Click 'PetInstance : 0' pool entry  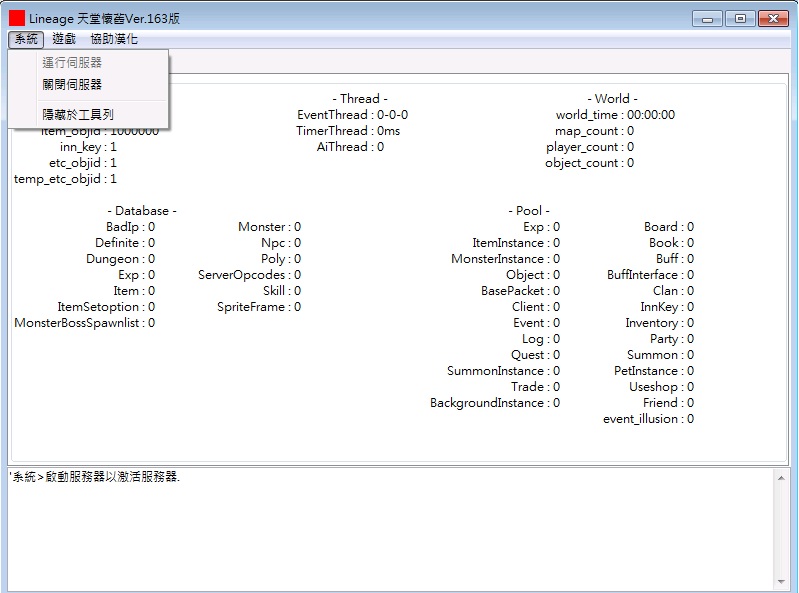point(654,371)
